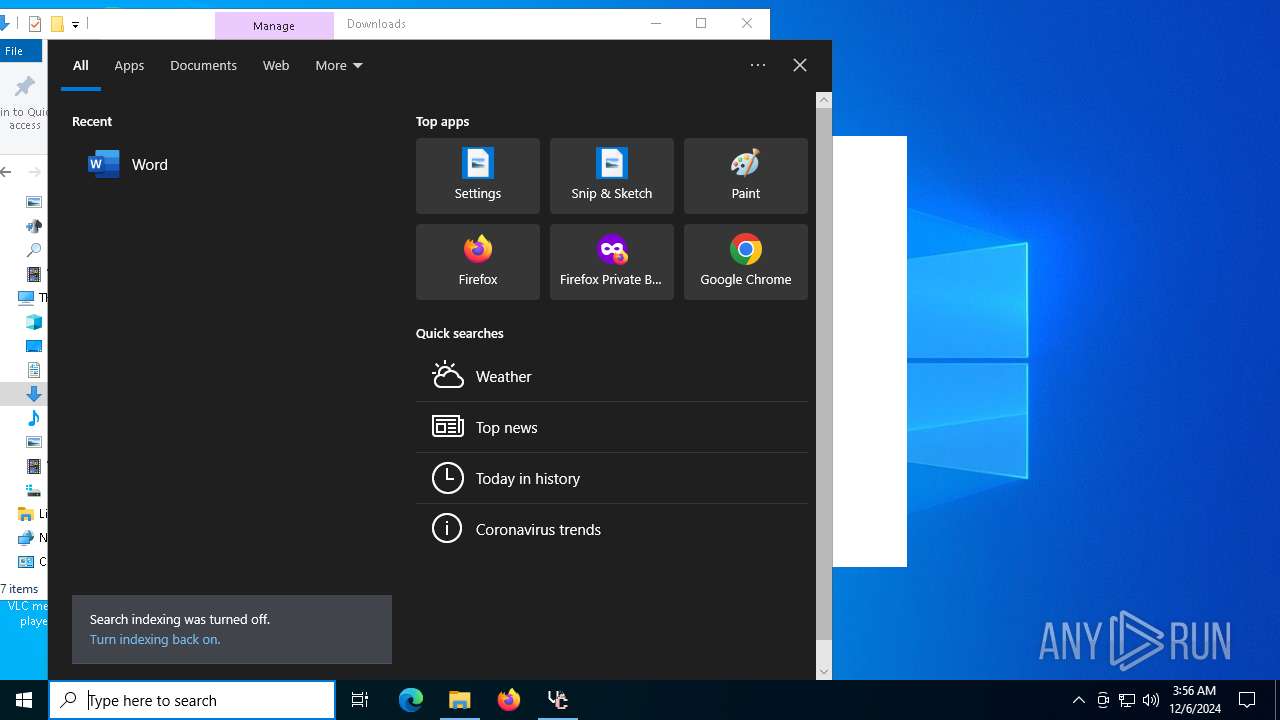Click Turn indexing back on link
The width and height of the screenshot is (1280, 720).
(155, 639)
